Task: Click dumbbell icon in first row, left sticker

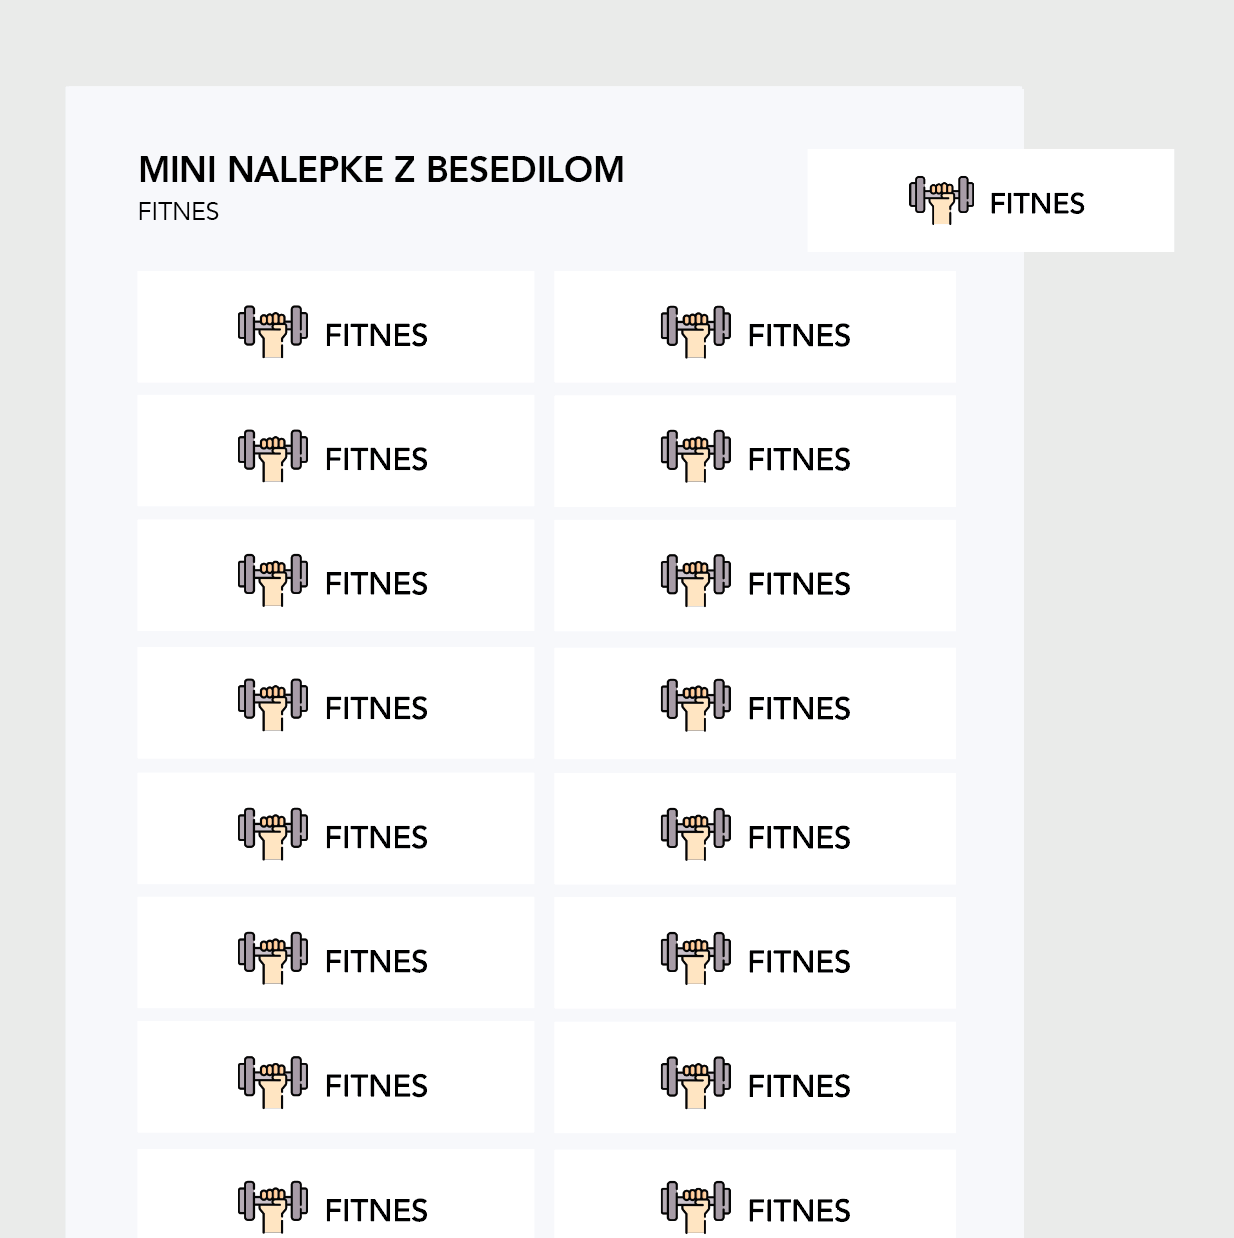Action: tap(273, 331)
